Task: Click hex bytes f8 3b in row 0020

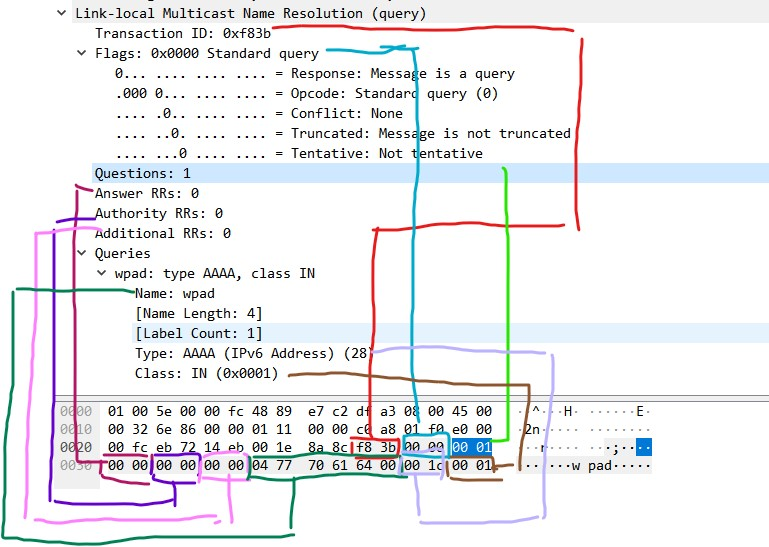Action: pos(376,447)
